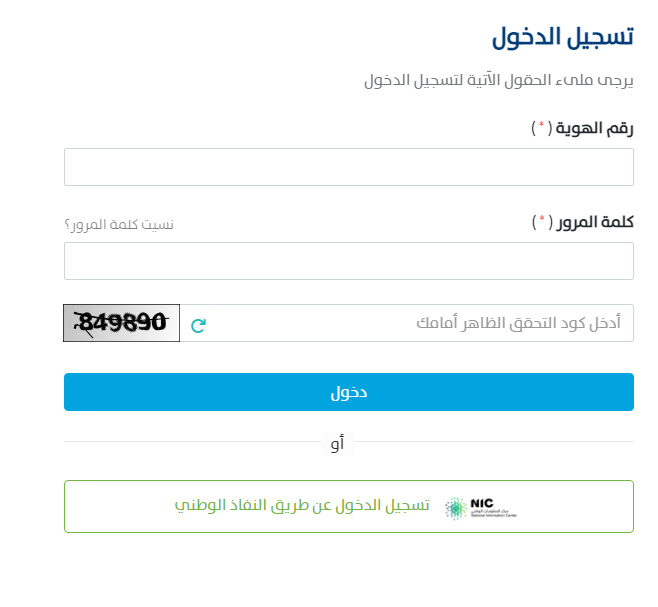Click the كلمة المرور field label

tap(594, 221)
